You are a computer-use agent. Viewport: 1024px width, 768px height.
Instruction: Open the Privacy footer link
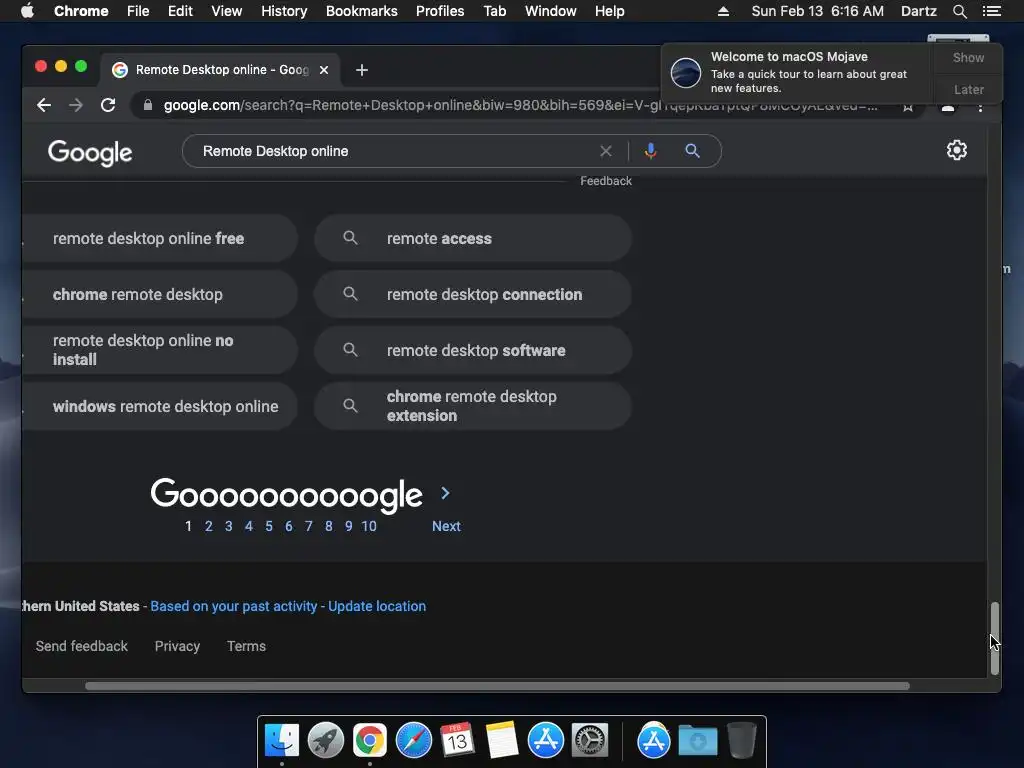click(x=177, y=646)
